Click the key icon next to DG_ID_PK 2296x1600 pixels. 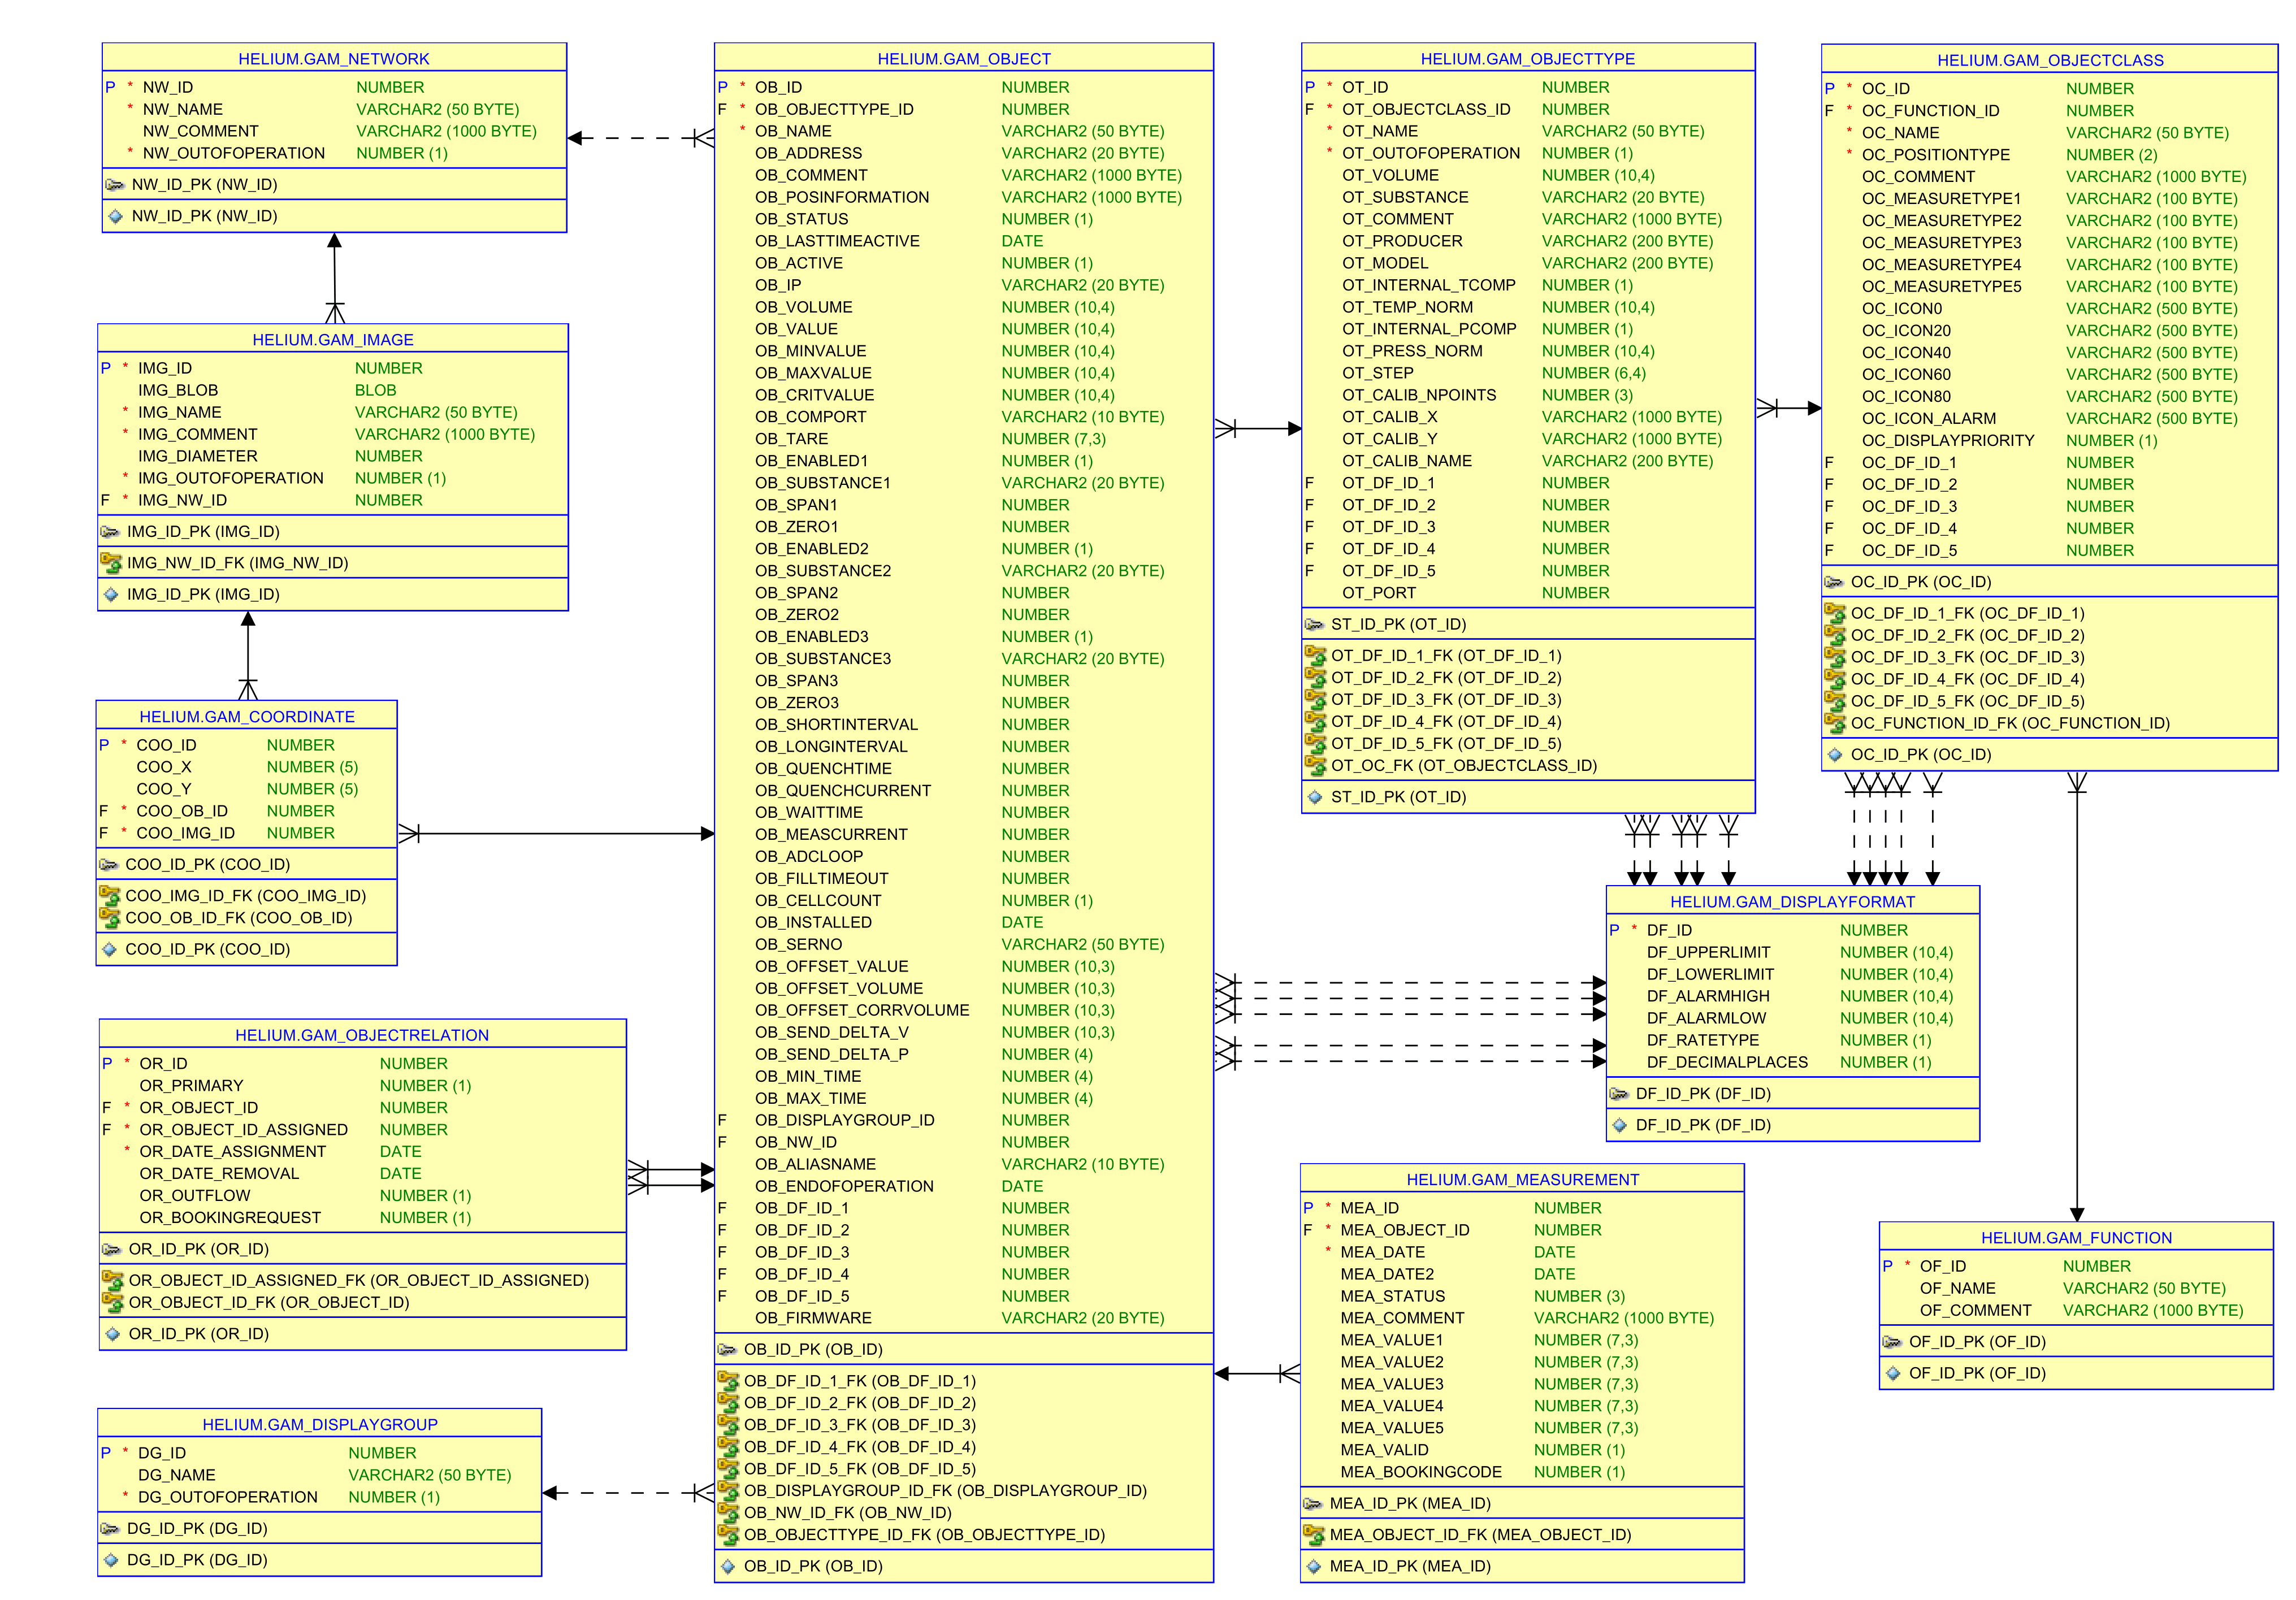(110, 1529)
